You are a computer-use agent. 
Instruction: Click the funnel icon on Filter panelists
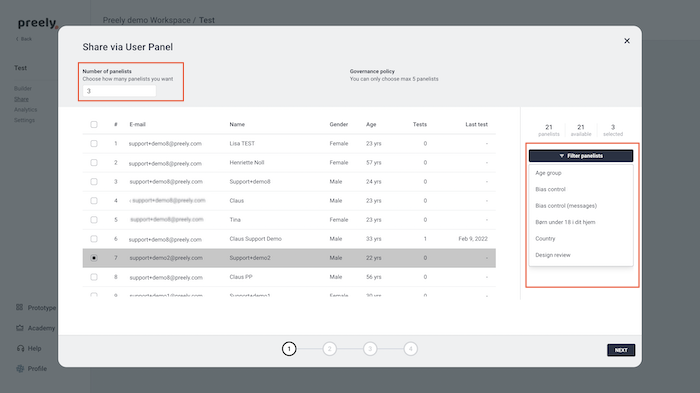coord(562,156)
